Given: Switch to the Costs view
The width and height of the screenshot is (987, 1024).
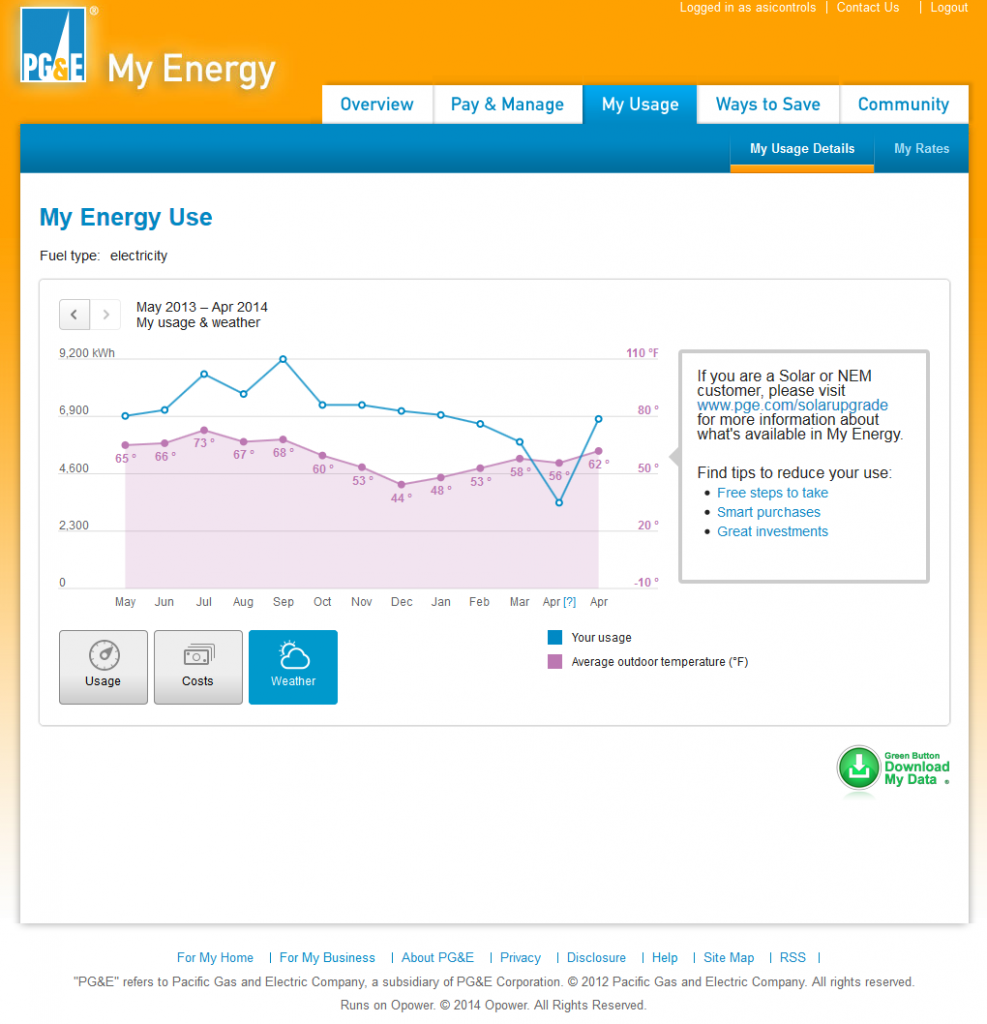Looking at the screenshot, I should click(198, 667).
